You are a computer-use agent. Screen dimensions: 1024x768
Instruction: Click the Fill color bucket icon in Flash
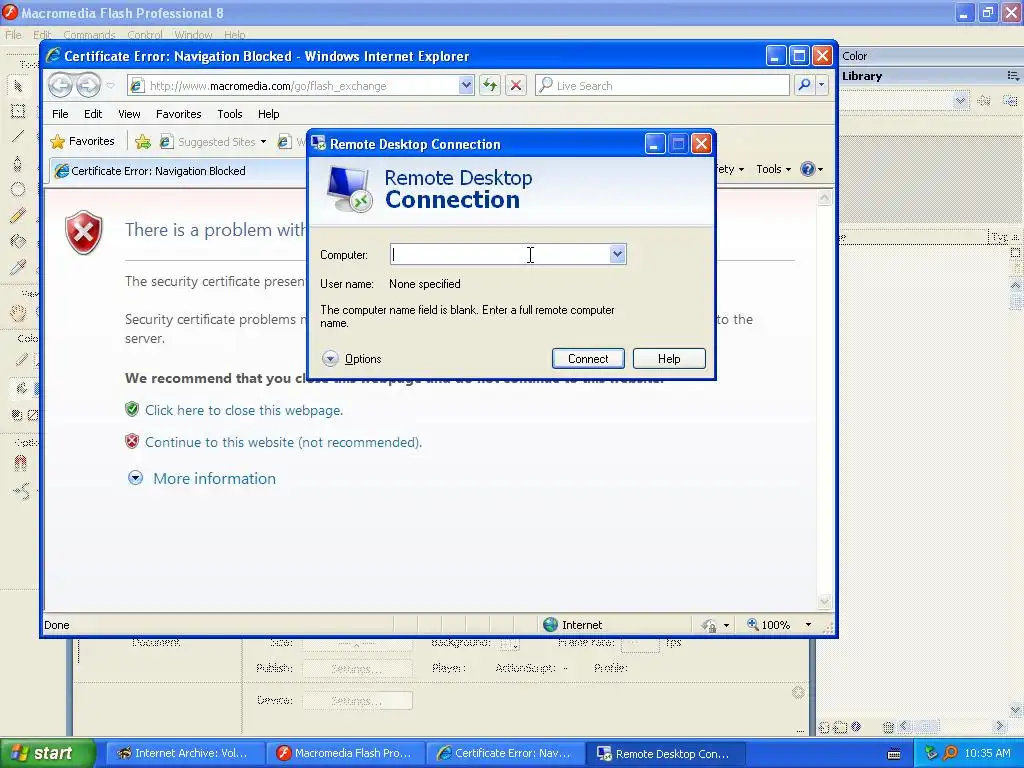(21, 389)
